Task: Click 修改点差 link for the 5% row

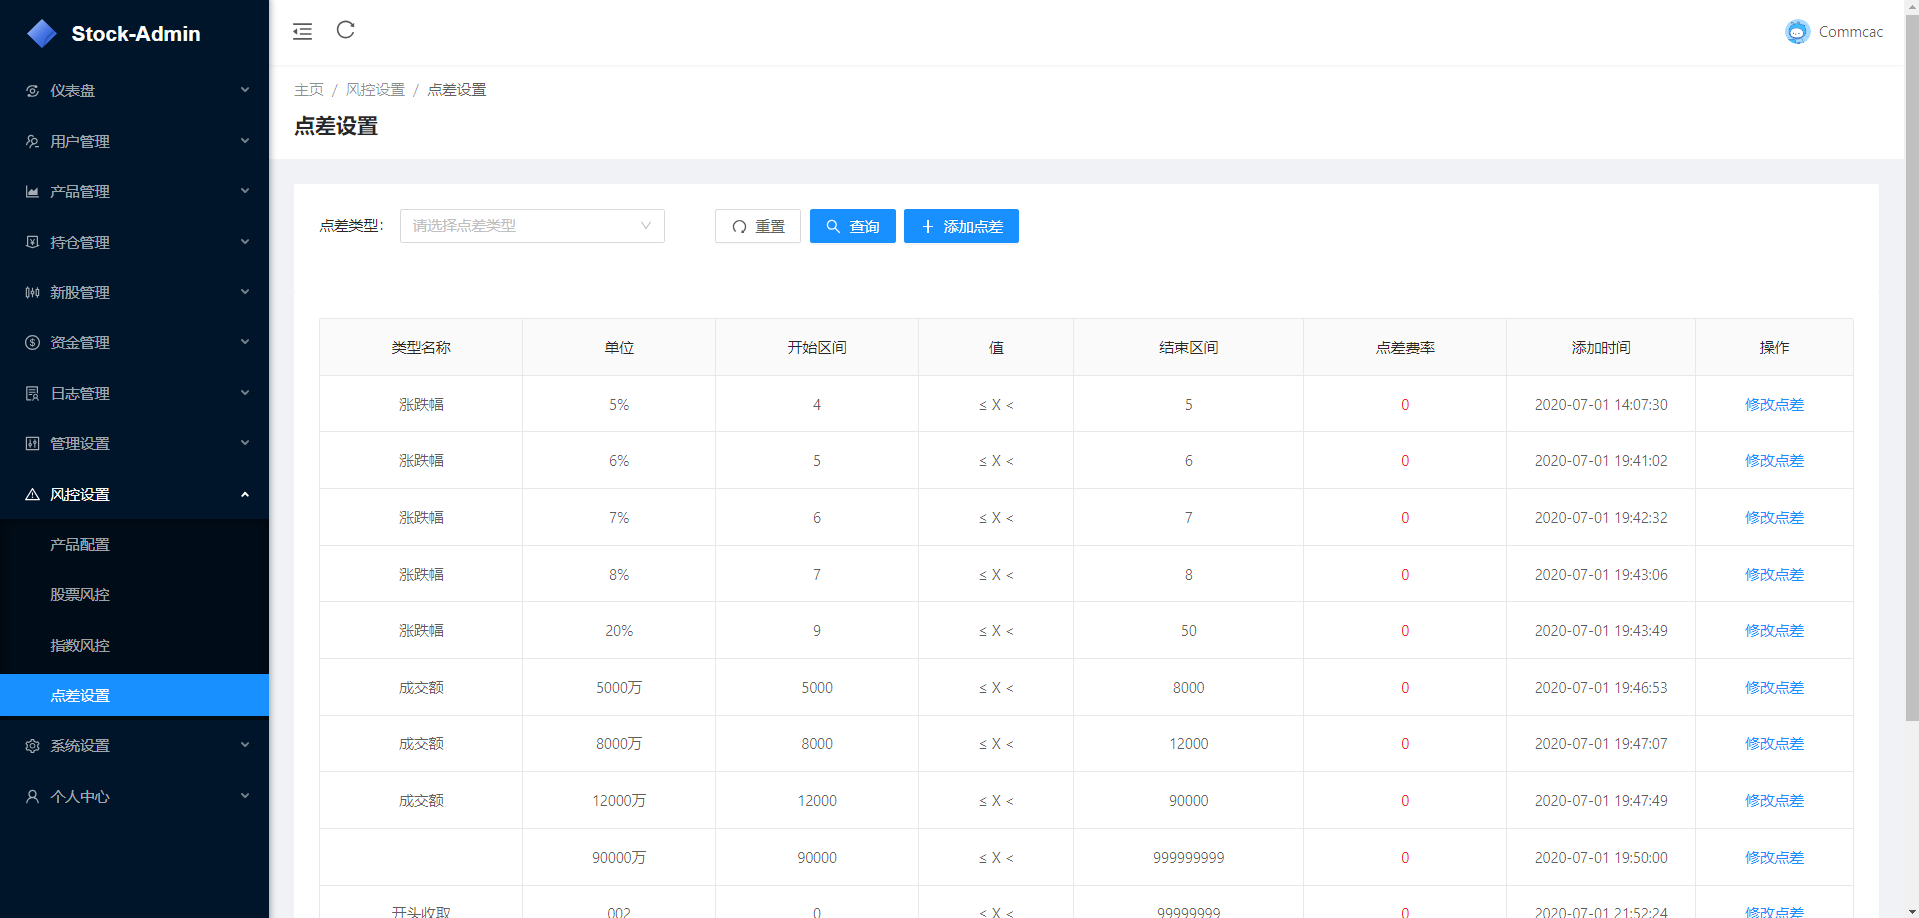Action: pyautogui.click(x=1774, y=405)
